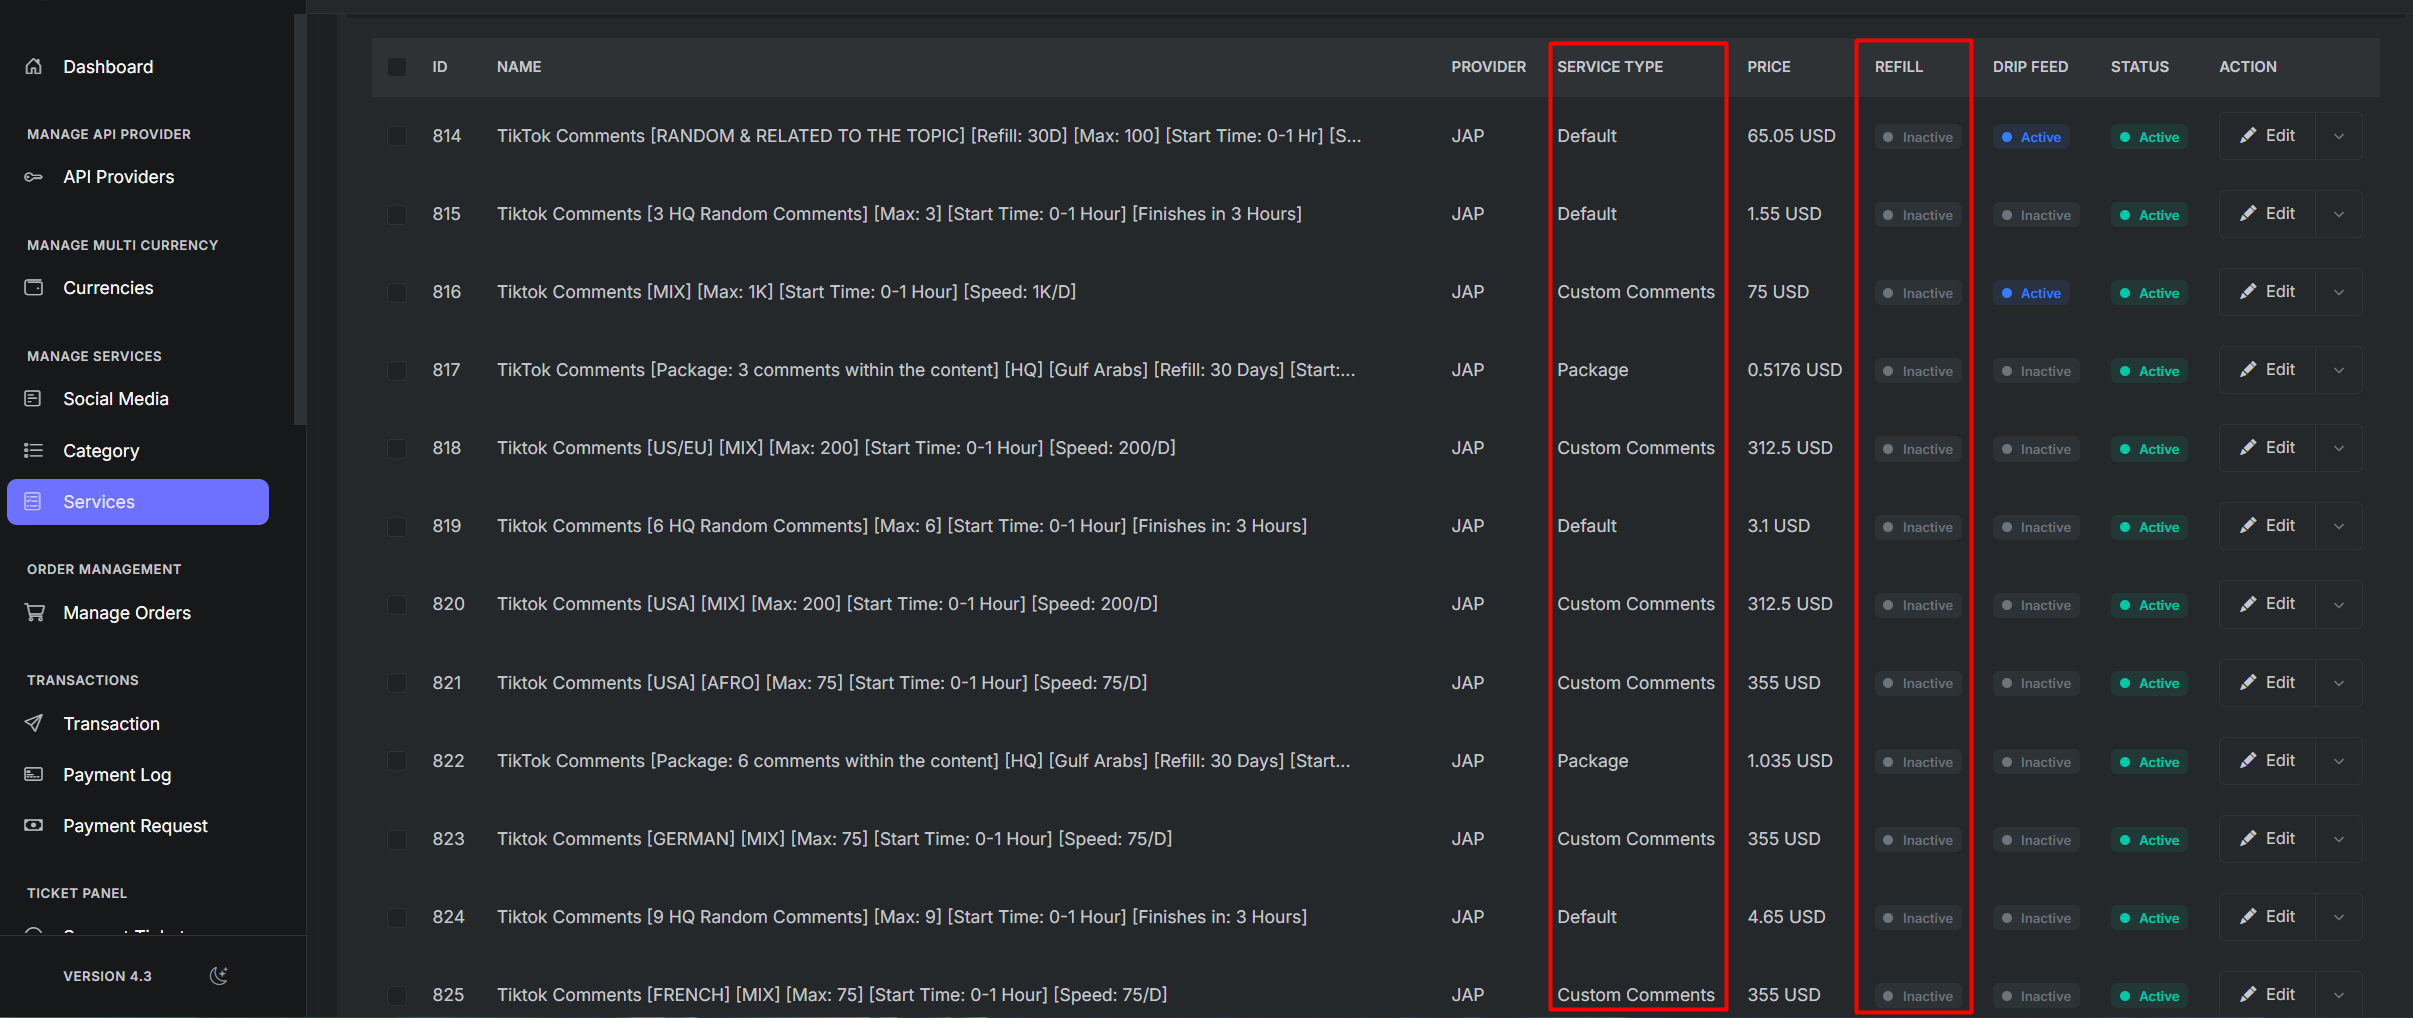2413x1018 pixels.
Task: Edit service 821 via Edit button
Action: coord(2267,683)
